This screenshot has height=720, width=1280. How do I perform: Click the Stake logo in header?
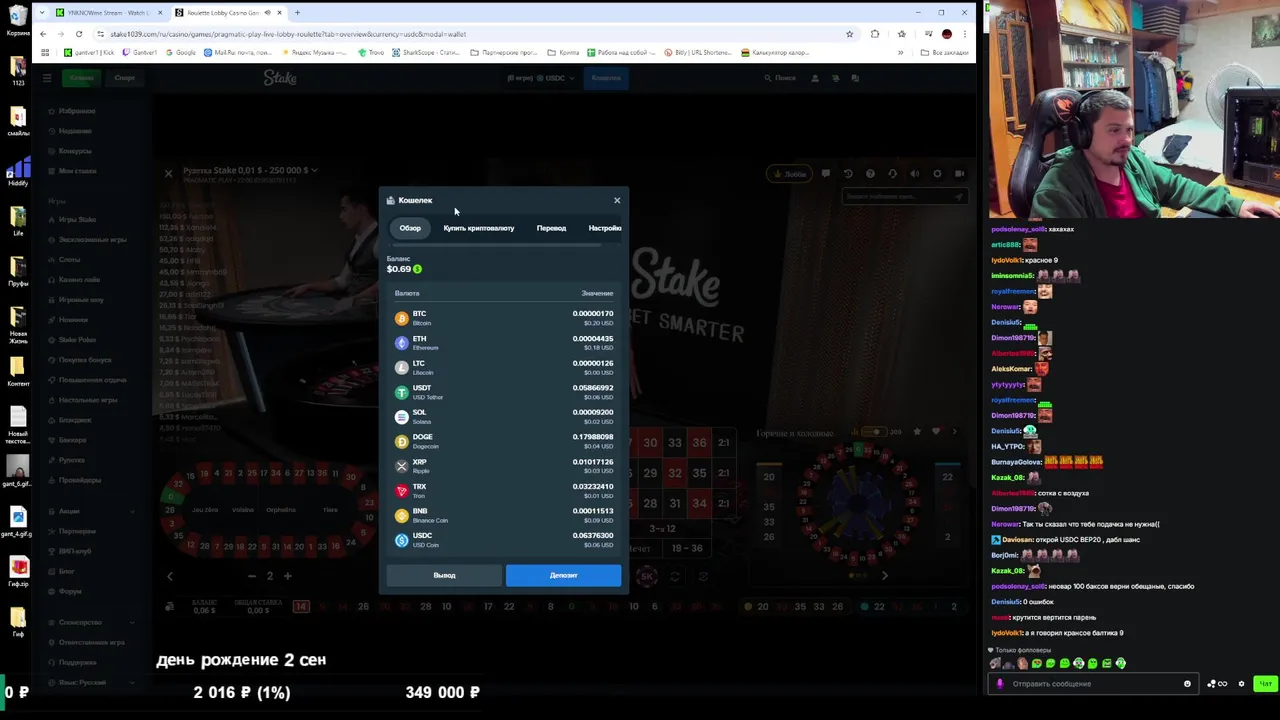(280, 78)
